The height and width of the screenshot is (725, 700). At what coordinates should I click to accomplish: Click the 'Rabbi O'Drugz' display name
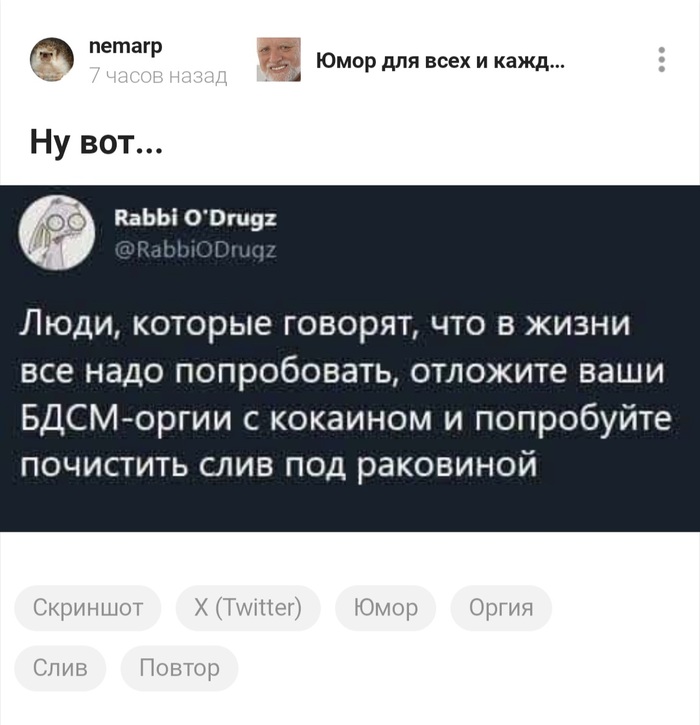click(x=195, y=218)
